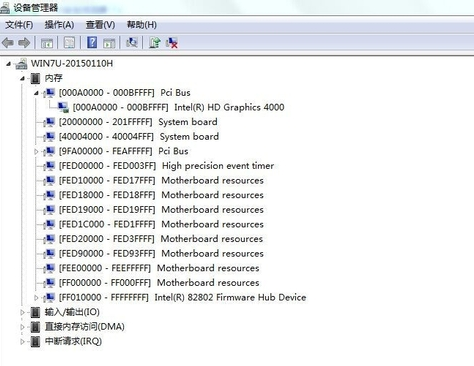The width and height of the screenshot is (474, 366).
Task: Click the 内存 memory chip icon
Action: (x=35, y=78)
